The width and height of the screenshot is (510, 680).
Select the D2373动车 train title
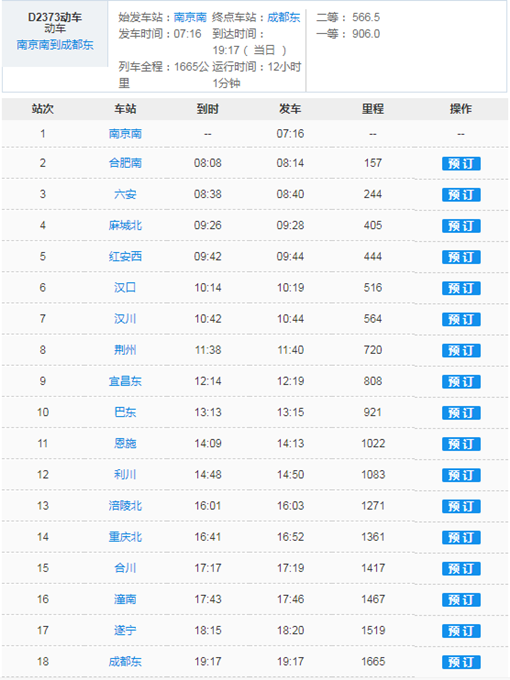55,17
